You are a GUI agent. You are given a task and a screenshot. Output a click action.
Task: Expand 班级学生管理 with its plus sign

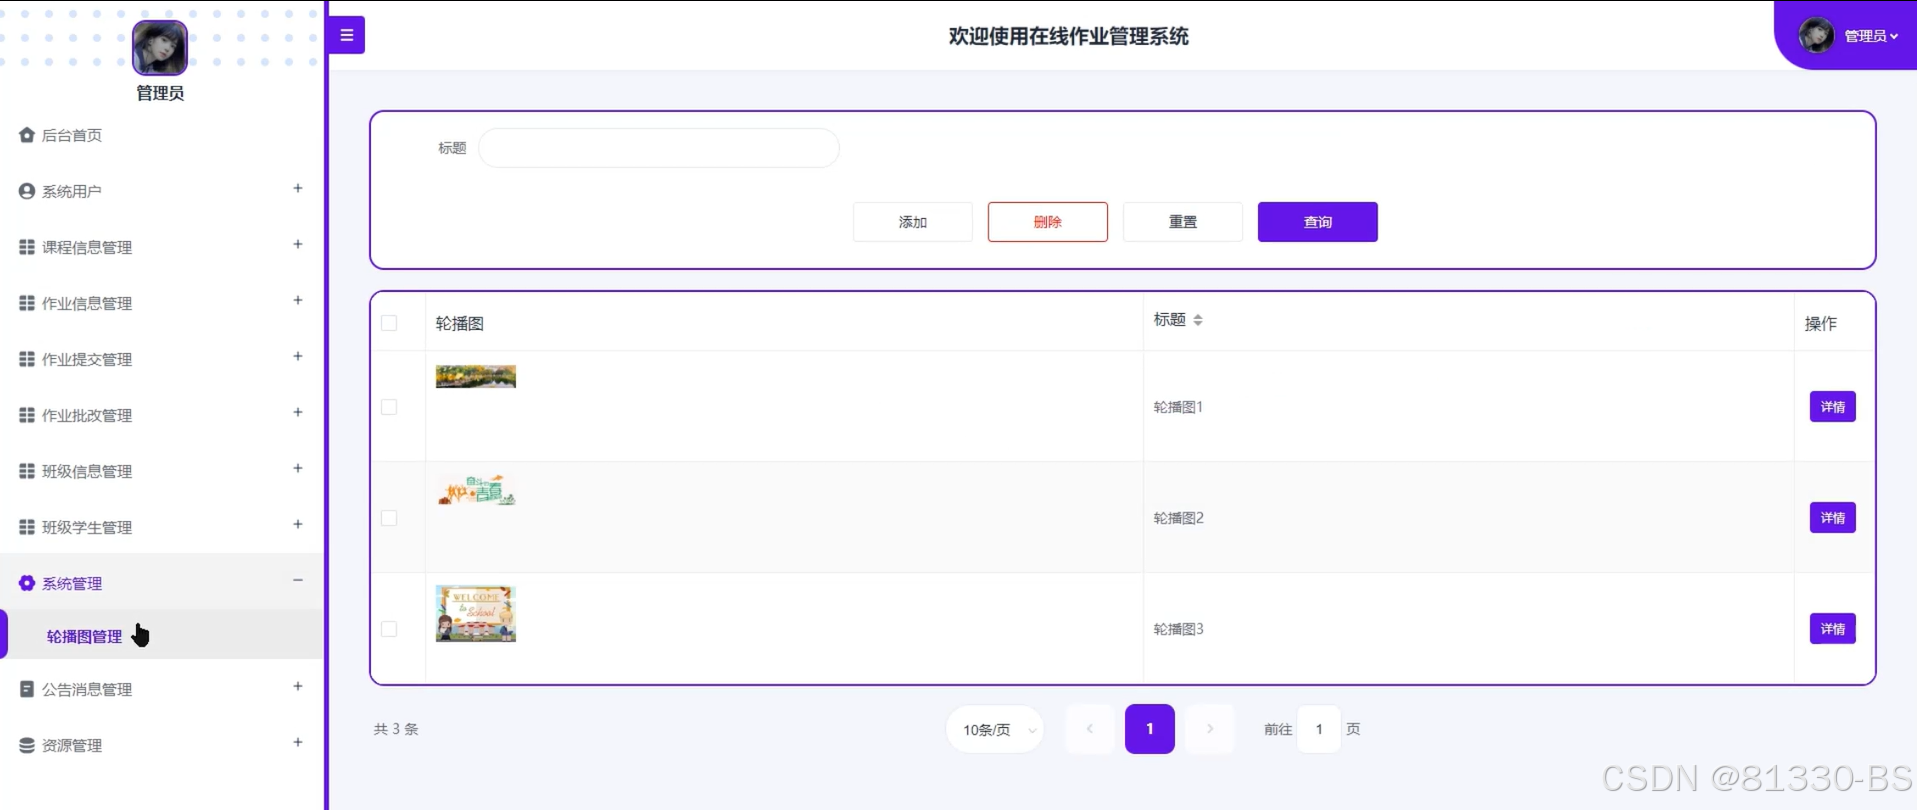(298, 524)
